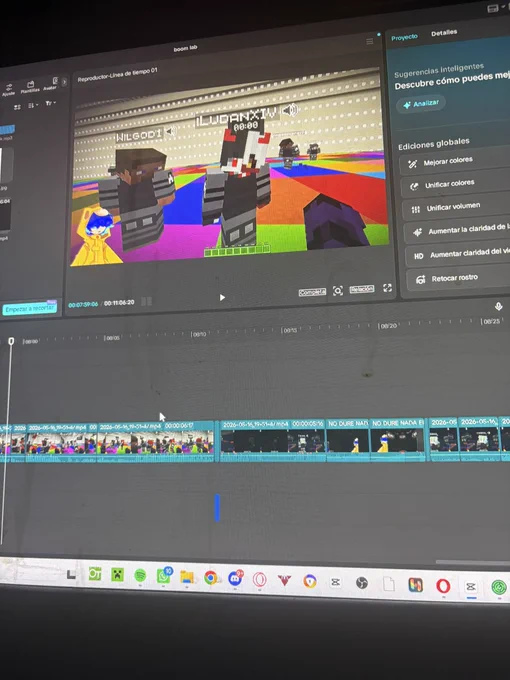510x680 pixels.
Task: Open Google Chrome from the taskbar
Action: [x=211, y=578]
